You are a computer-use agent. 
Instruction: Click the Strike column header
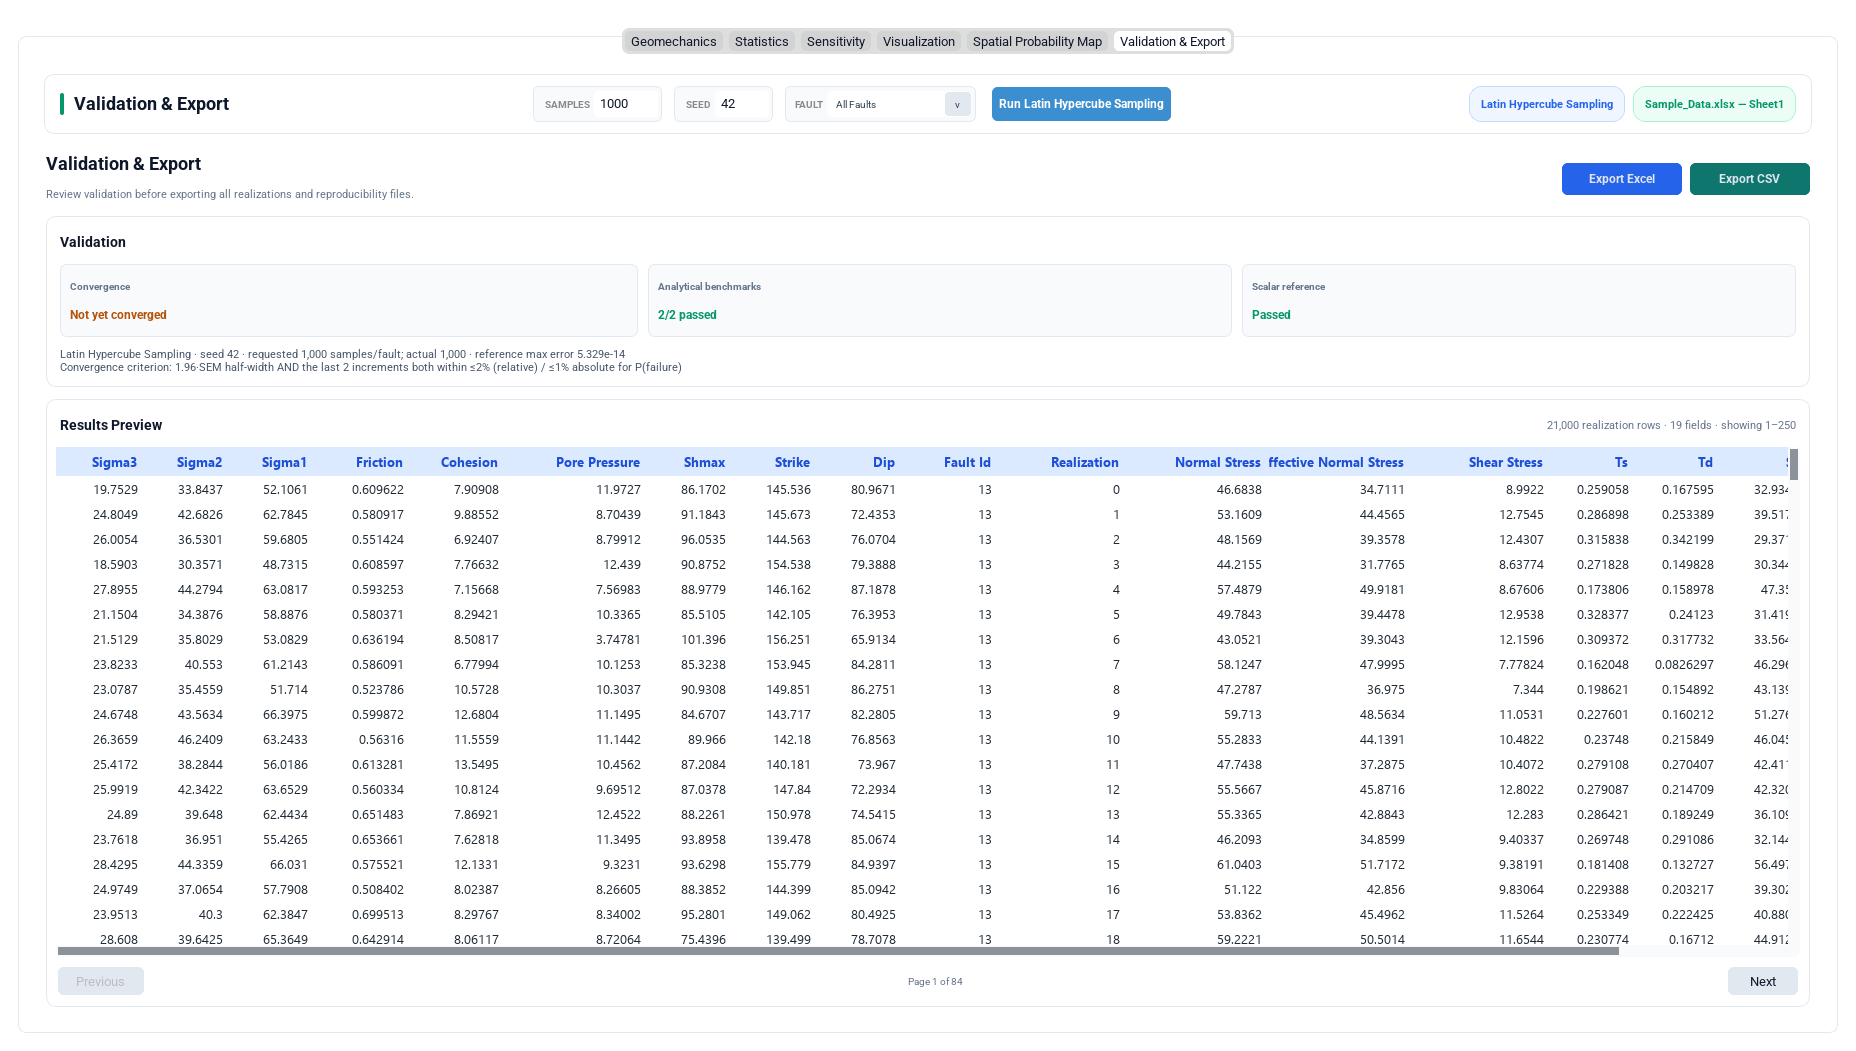click(x=792, y=462)
